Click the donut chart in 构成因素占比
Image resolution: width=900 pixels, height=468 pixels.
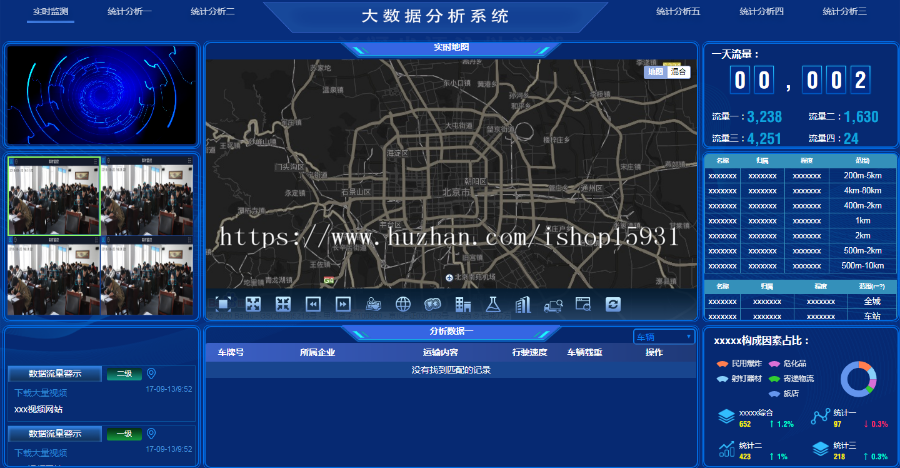point(858,378)
